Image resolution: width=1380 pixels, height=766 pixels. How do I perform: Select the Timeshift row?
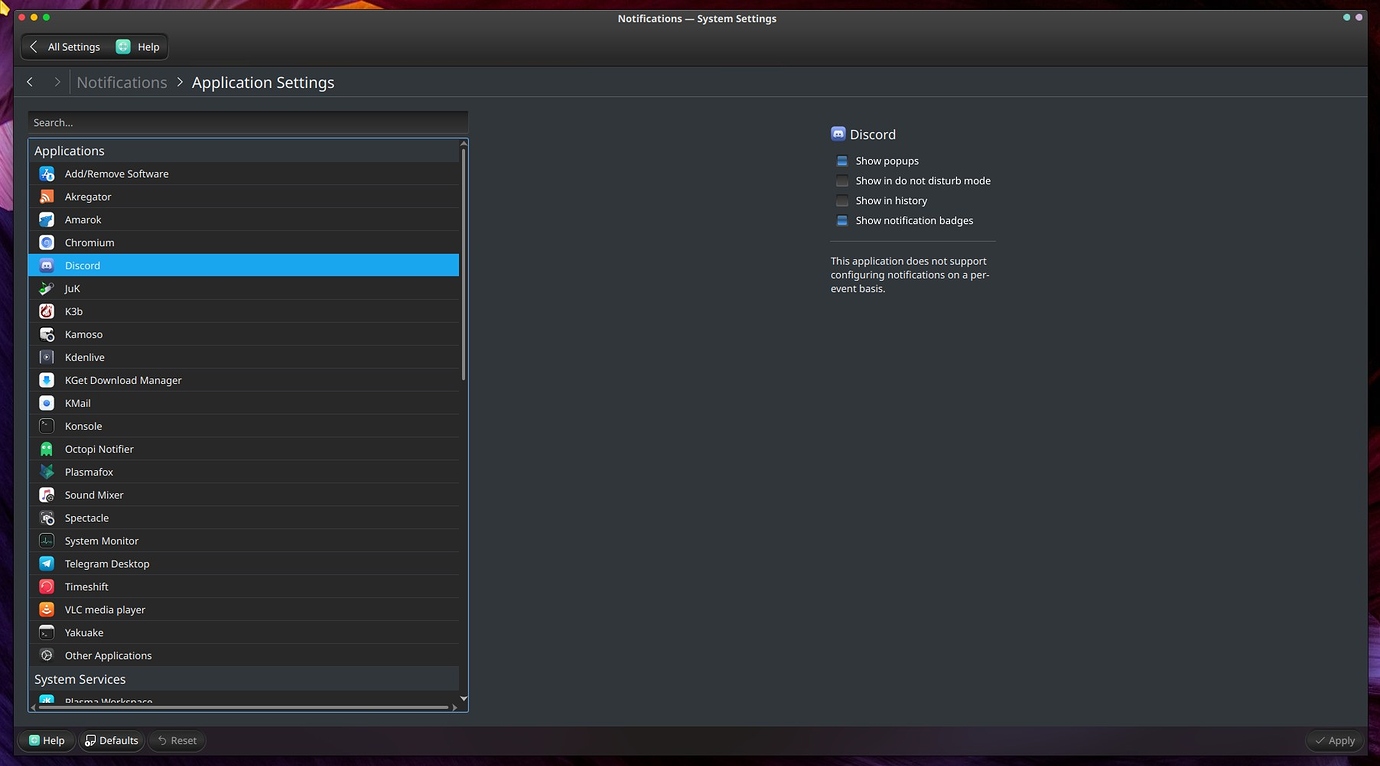point(244,588)
